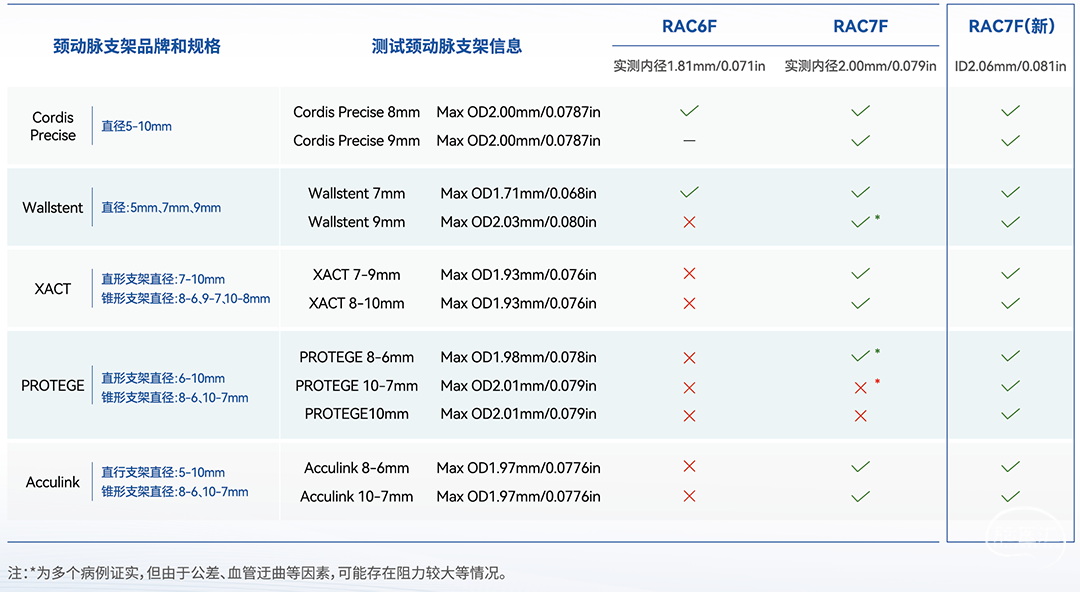Select RAC7F(新) check mark for Wallstent 9mm
Viewport: 1080px width, 592px height.
[1010, 222]
